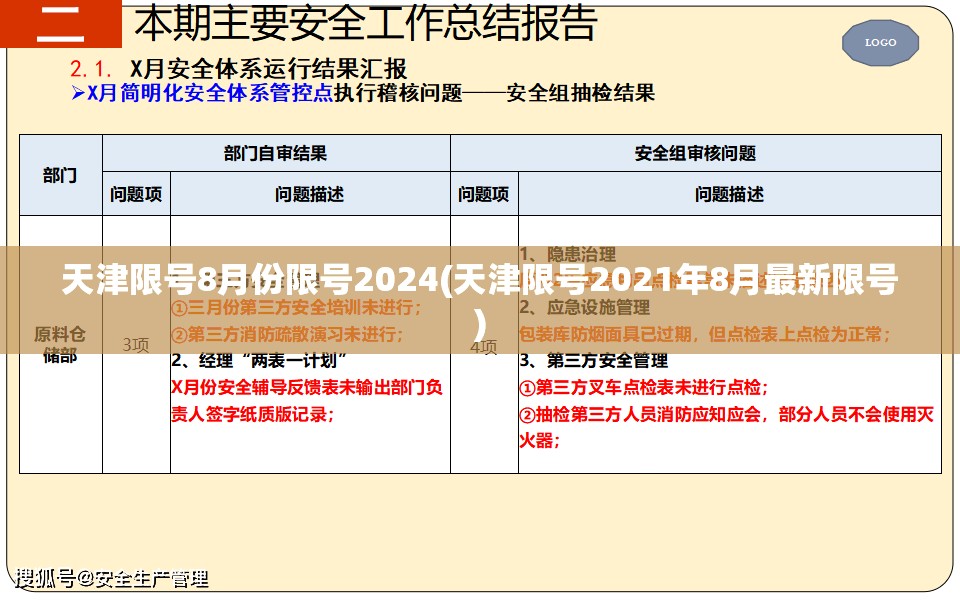Select the blue text X月简明化安全体系管控点

211,93
